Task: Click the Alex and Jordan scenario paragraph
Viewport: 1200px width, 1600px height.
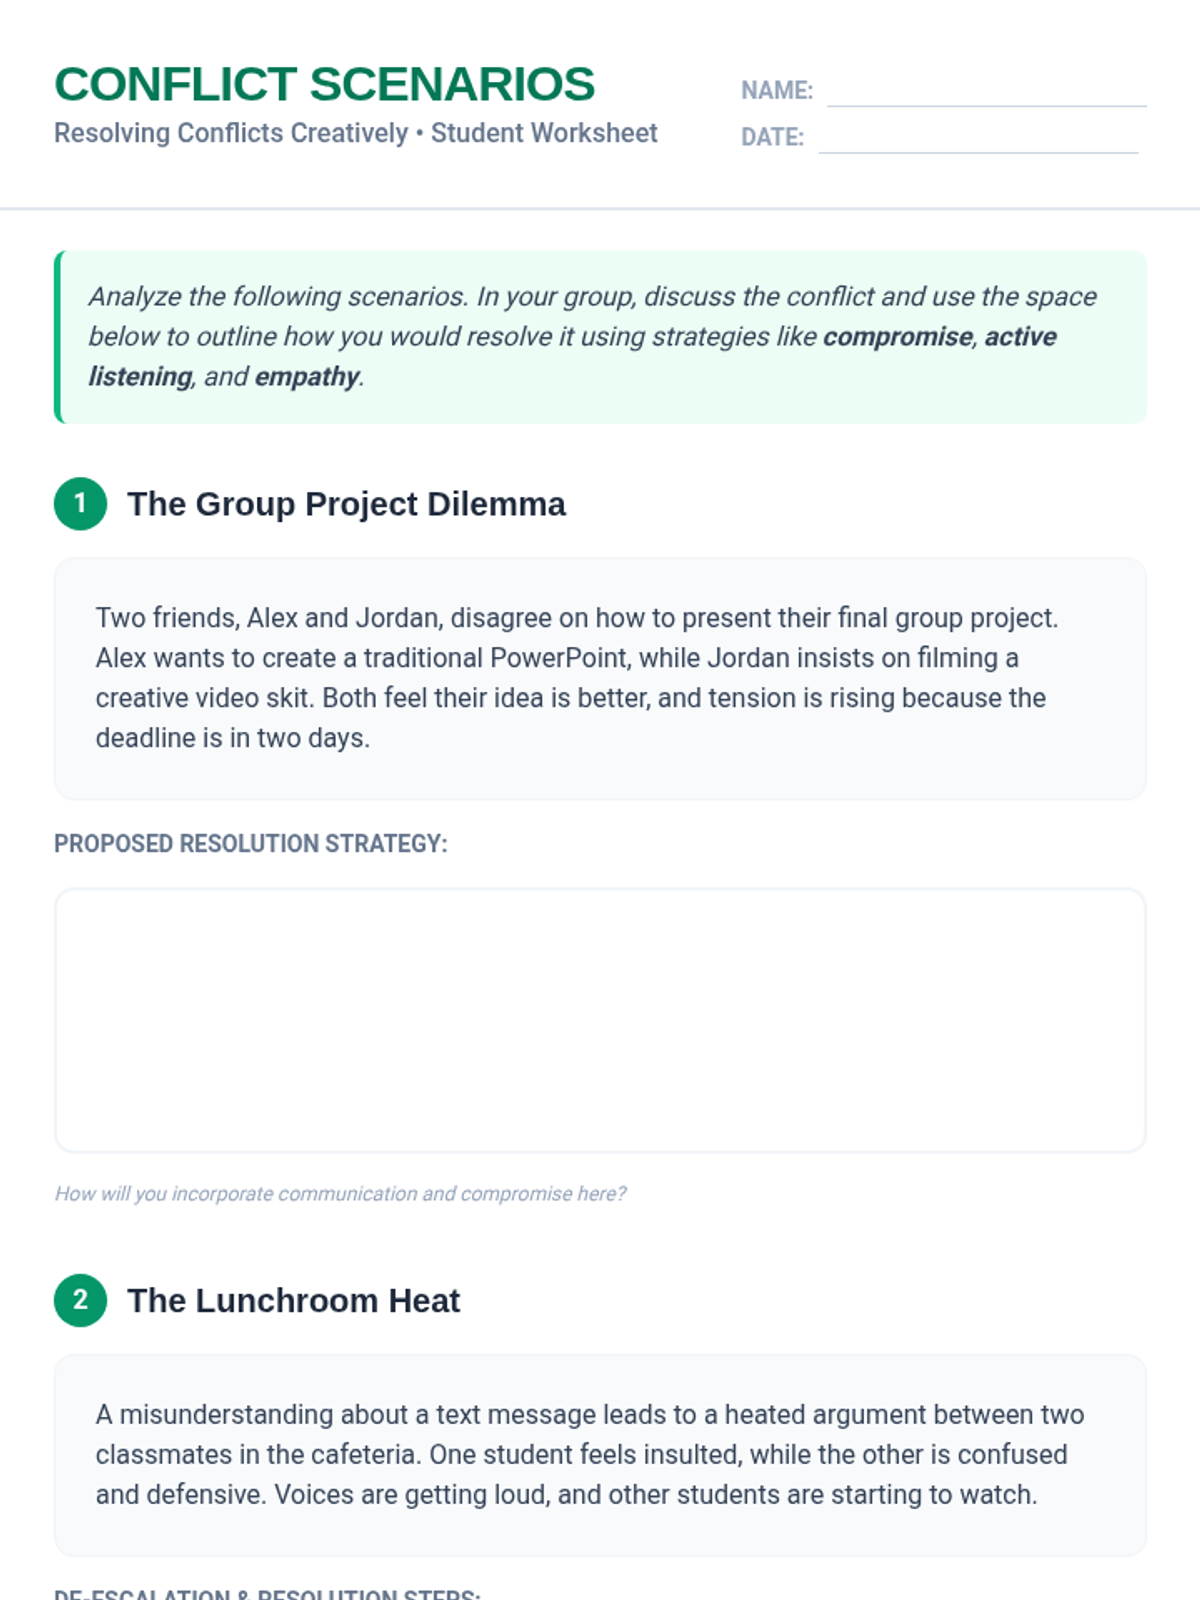Action: 576,678
